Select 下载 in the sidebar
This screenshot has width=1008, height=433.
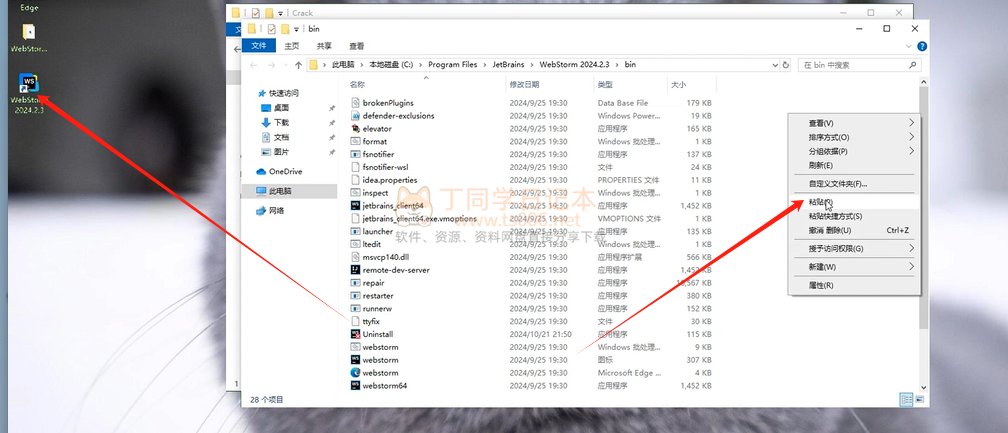pyautogui.click(x=282, y=122)
